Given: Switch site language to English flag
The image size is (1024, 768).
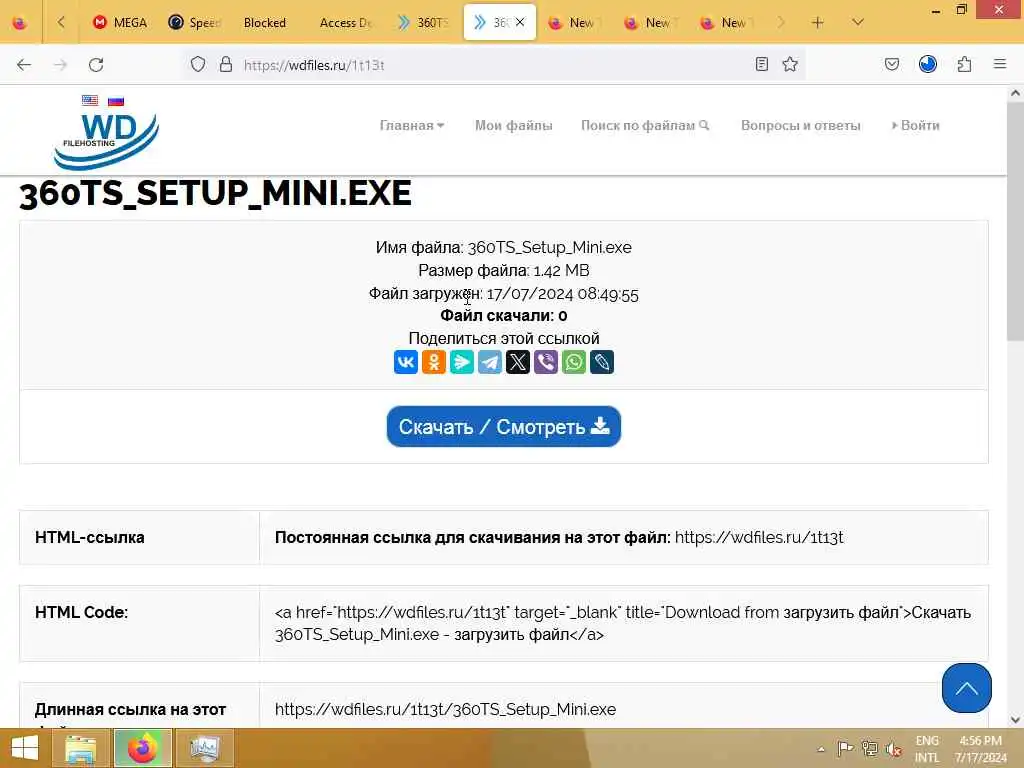Looking at the screenshot, I should (90, 101).
